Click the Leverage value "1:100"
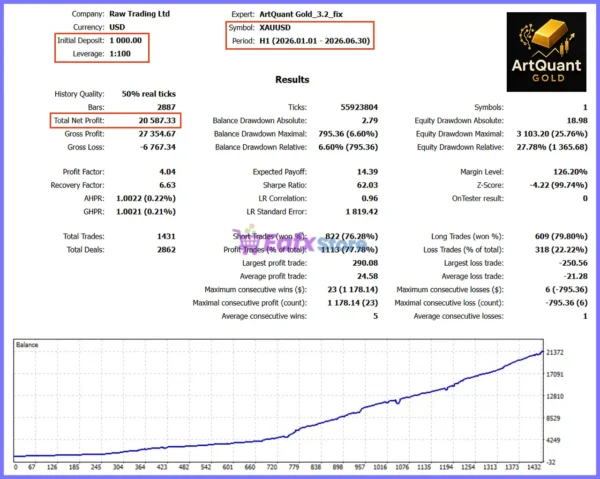The height and width of the screenshot is (479, 600). 120,54
